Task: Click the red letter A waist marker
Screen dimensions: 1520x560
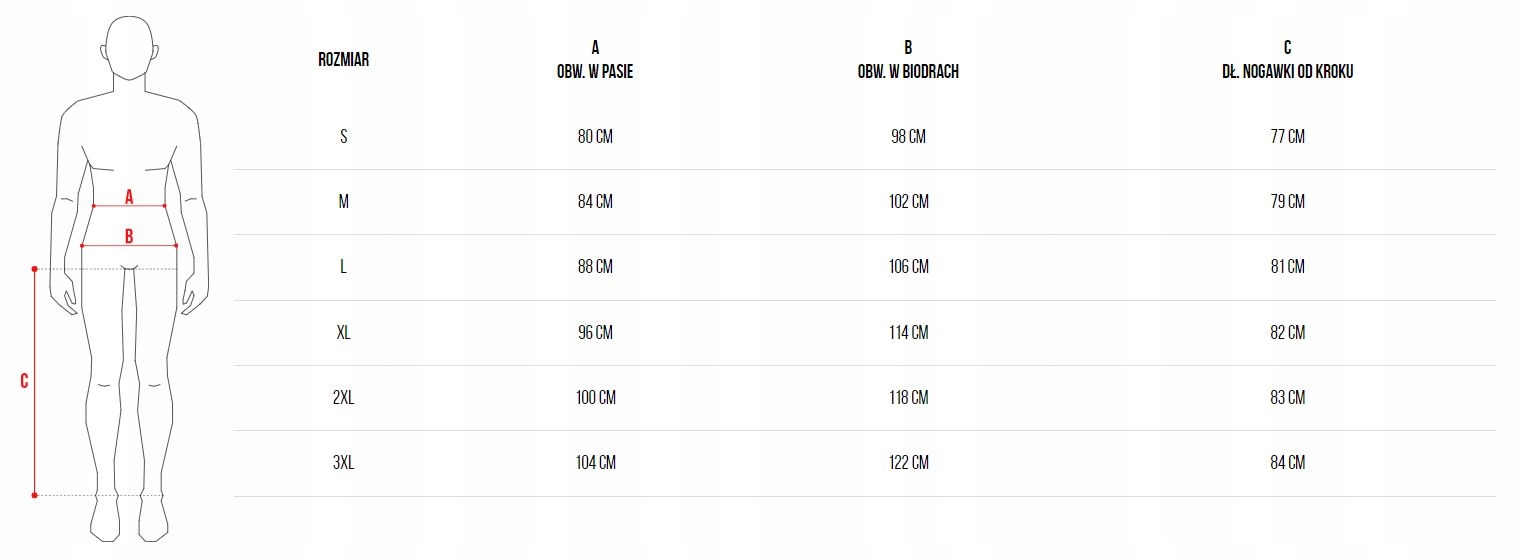Action: coord(129,197)
